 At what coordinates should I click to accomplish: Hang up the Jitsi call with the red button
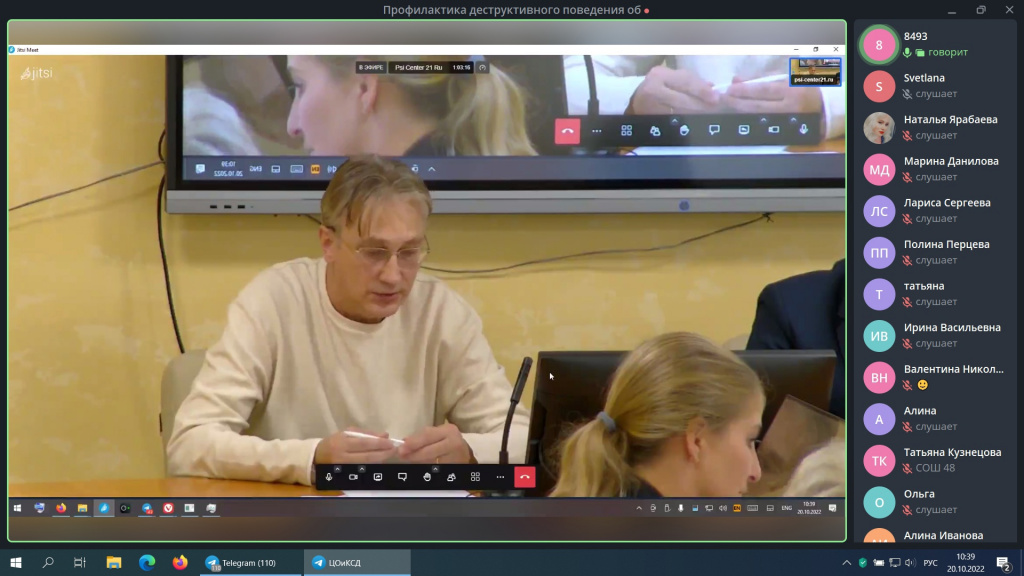(525, 477)
